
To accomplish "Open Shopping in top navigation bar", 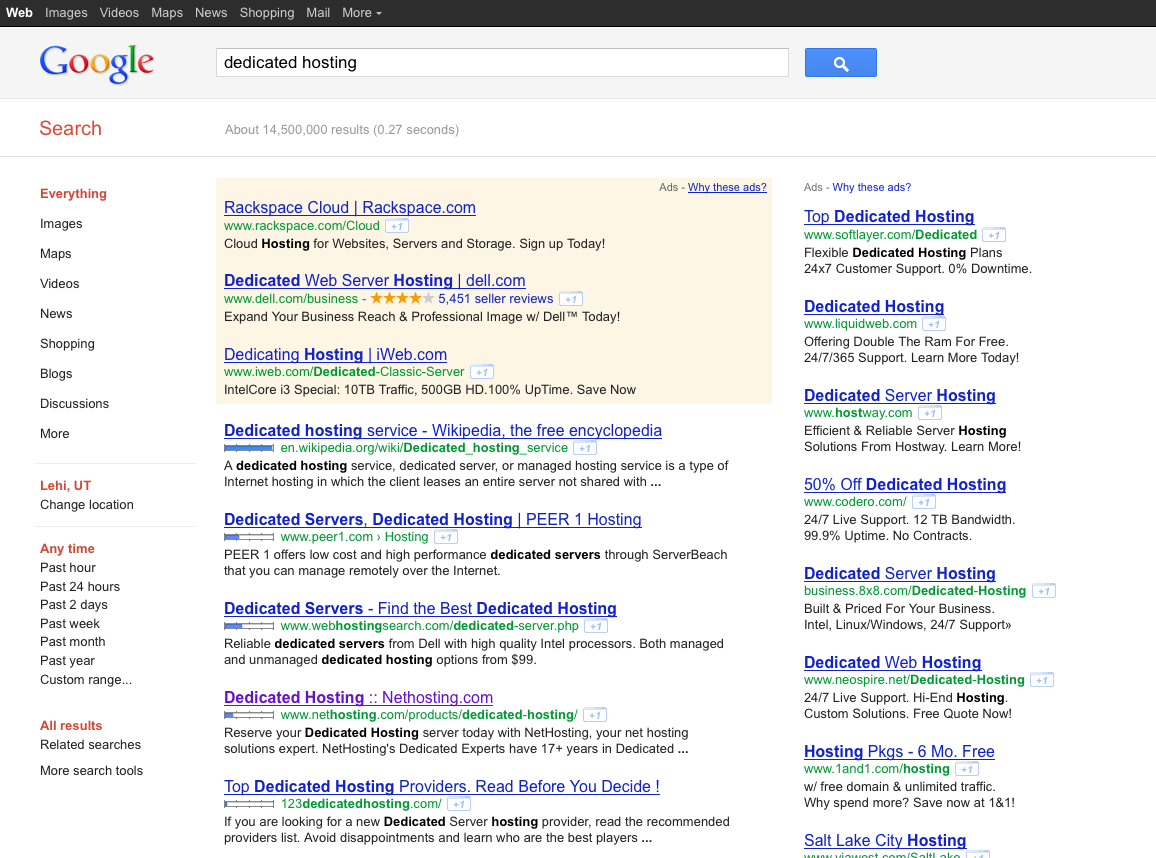I will click(x=267, y=13).
